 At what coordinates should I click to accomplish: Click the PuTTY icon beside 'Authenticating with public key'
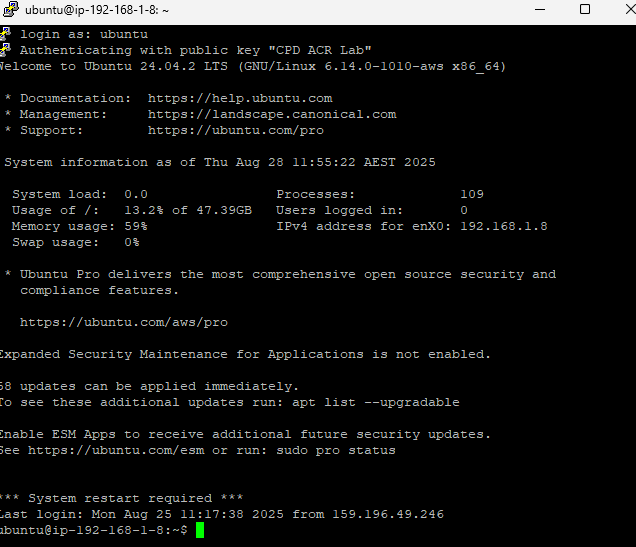point(5,50)
